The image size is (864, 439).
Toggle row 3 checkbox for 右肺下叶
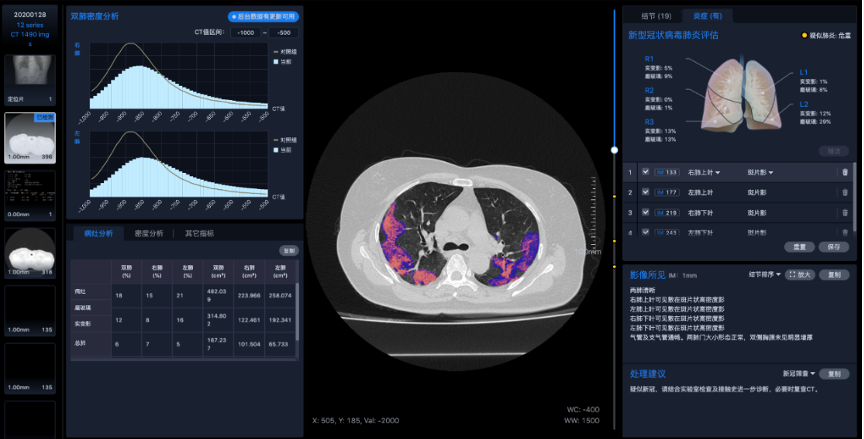646,212
